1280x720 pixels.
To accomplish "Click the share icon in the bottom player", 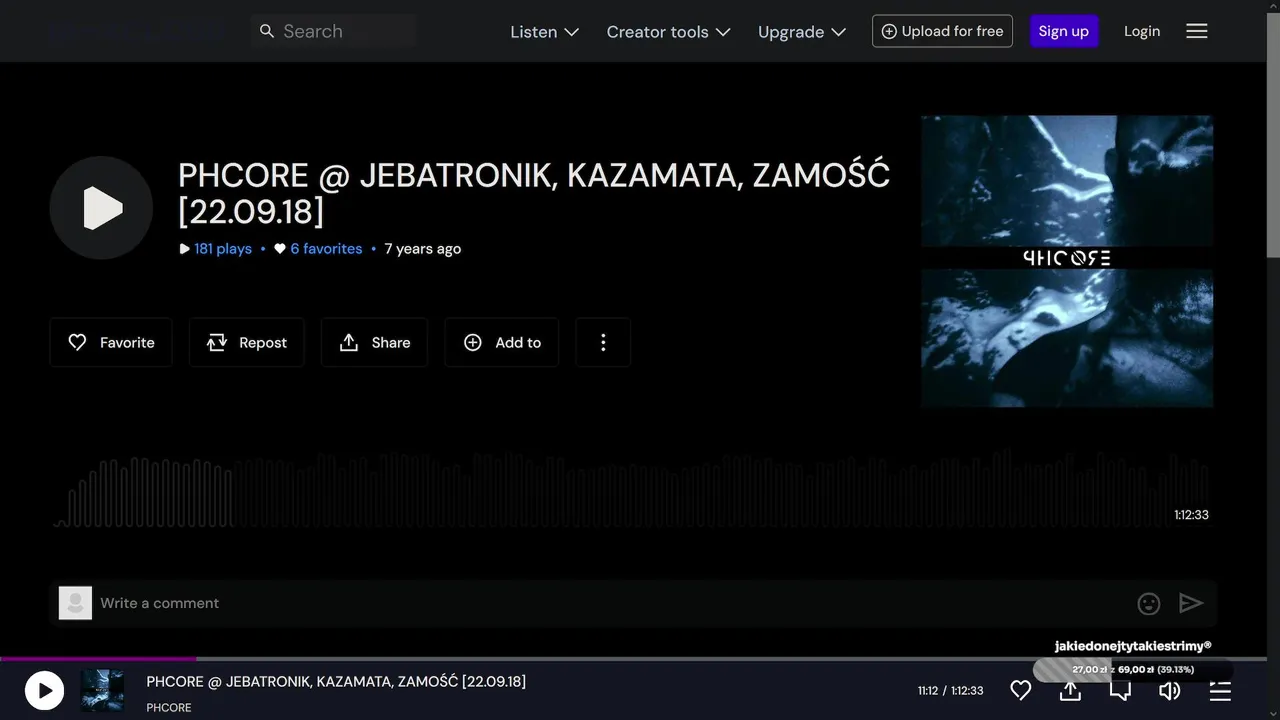I will coord(1070,690).
